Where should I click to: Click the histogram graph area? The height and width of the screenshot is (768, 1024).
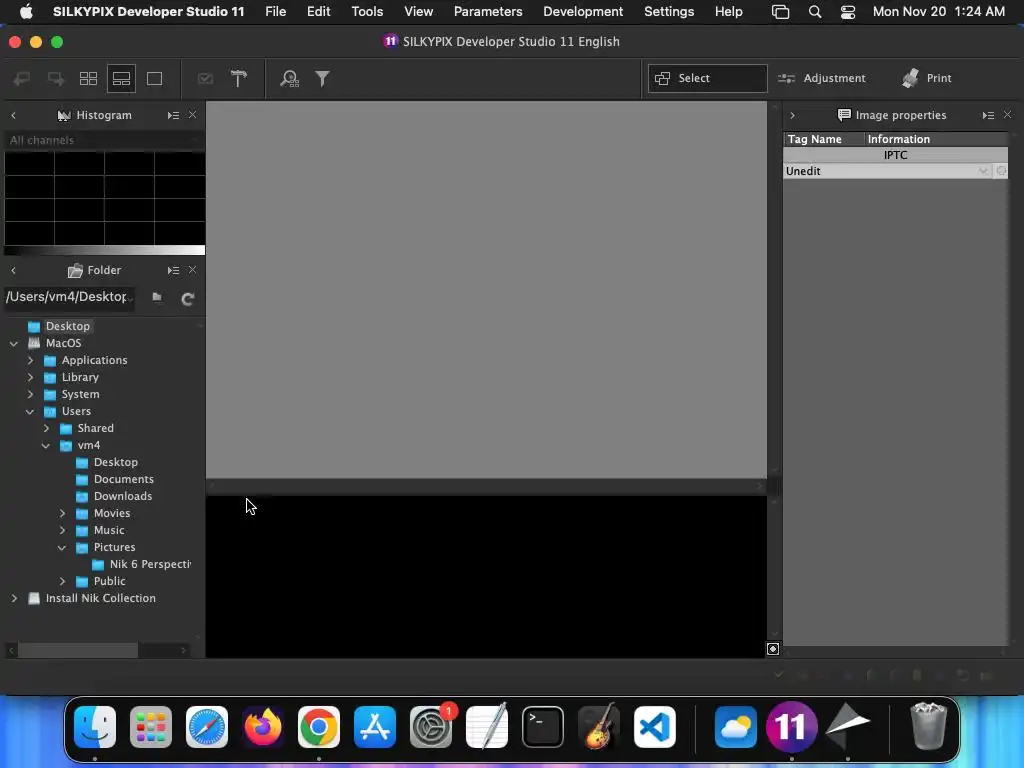click(104, 199)
